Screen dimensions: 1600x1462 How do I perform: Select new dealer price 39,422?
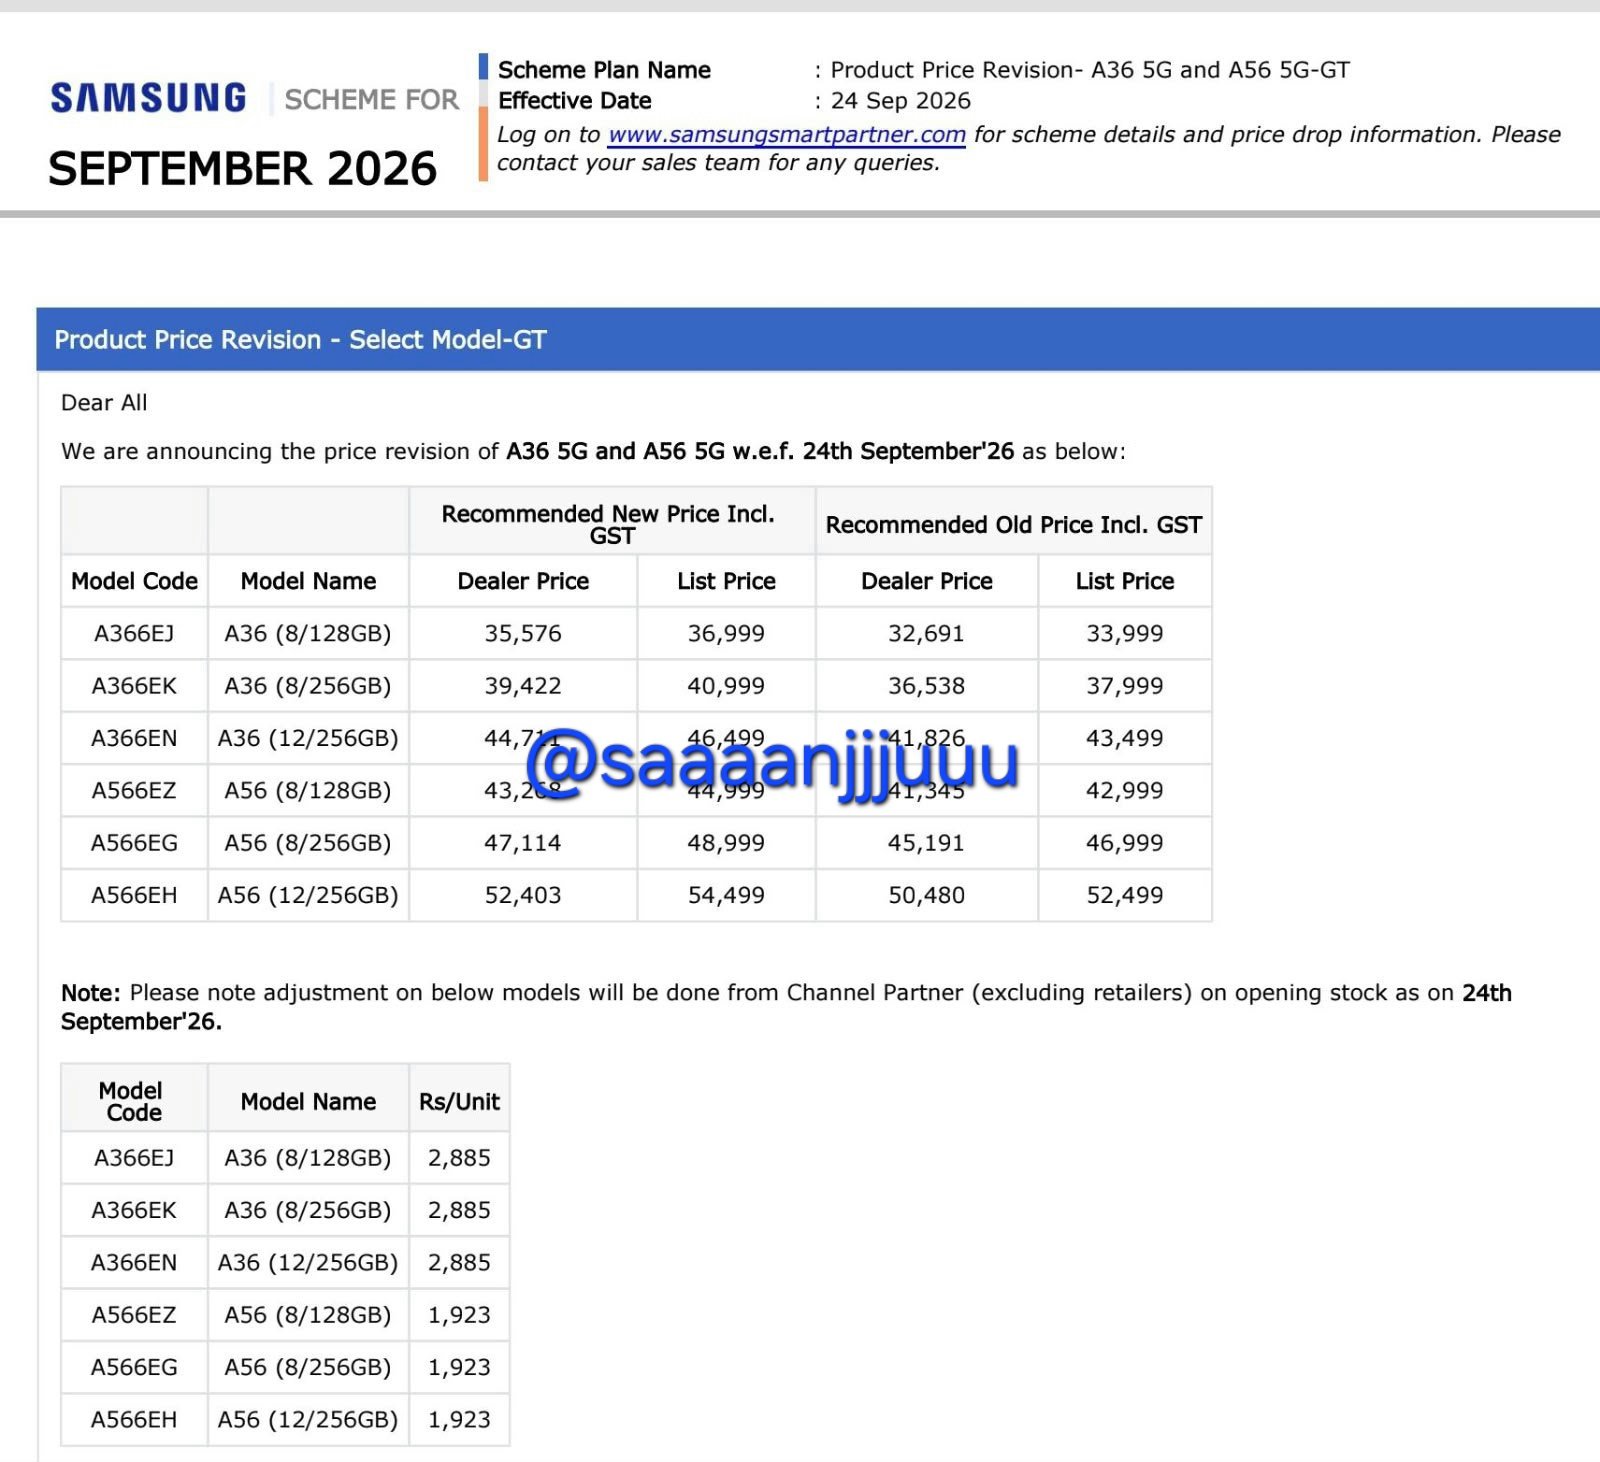[523, 686]
